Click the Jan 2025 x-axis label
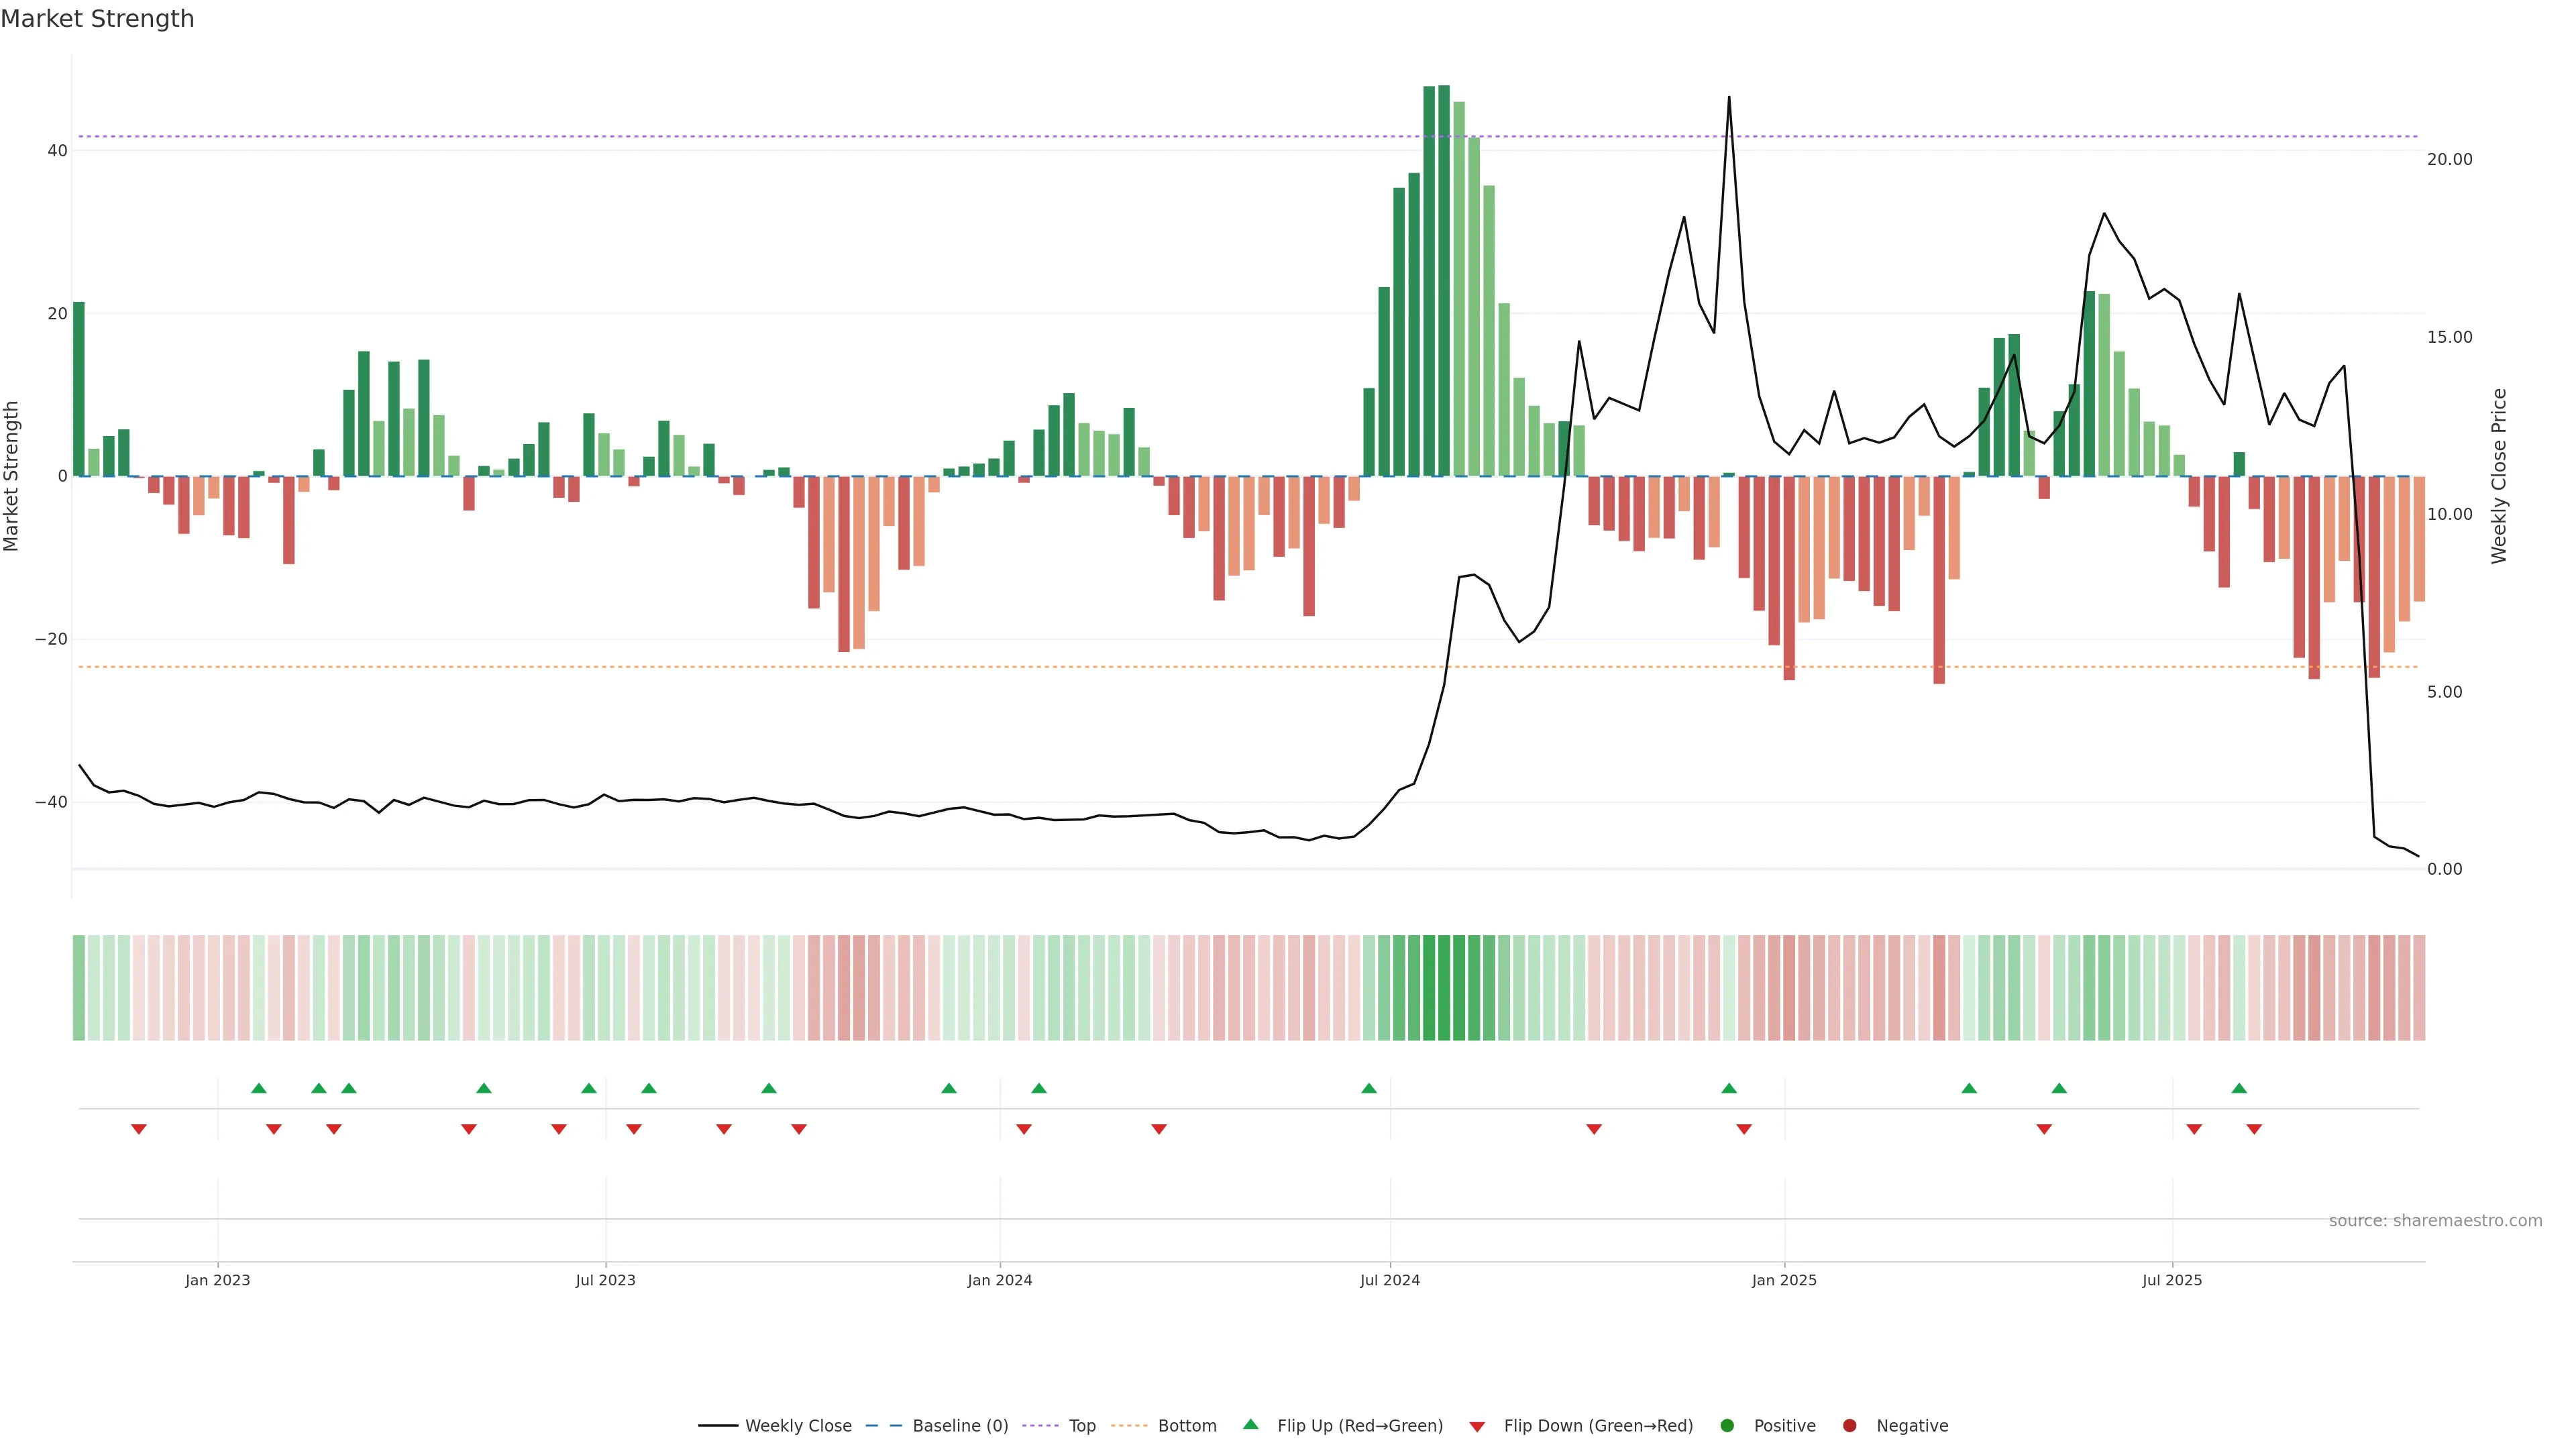The image size is (2576, 1449). pos(1784,1280)
